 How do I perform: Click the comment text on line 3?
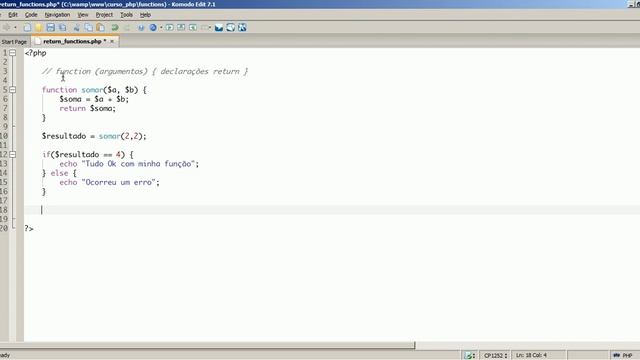point(145,71)
